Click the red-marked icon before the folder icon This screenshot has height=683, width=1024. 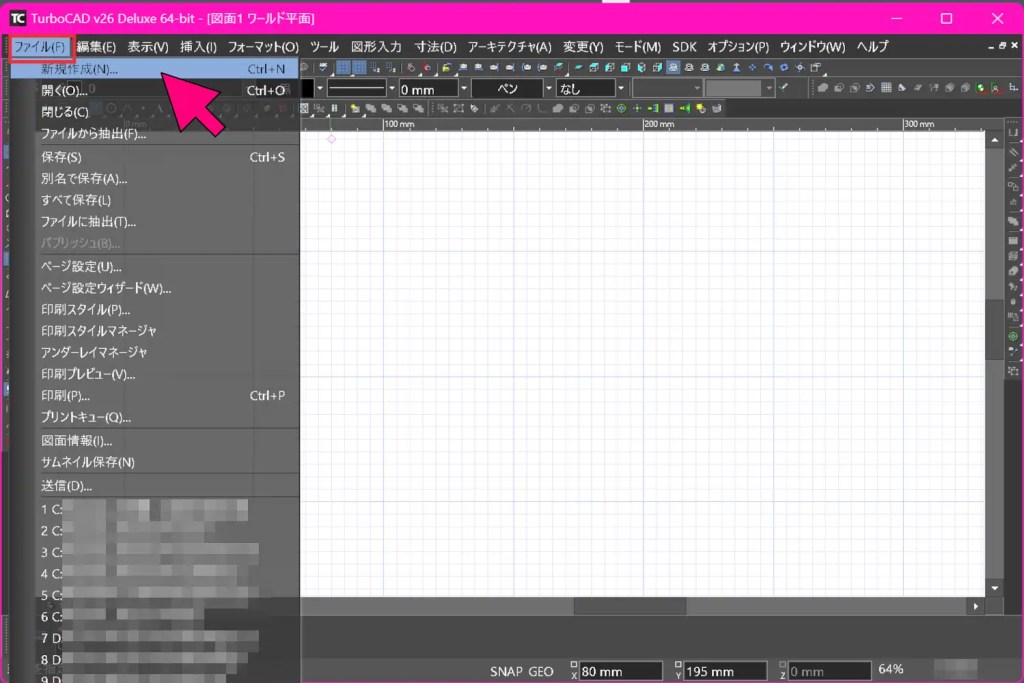point(426,67)
